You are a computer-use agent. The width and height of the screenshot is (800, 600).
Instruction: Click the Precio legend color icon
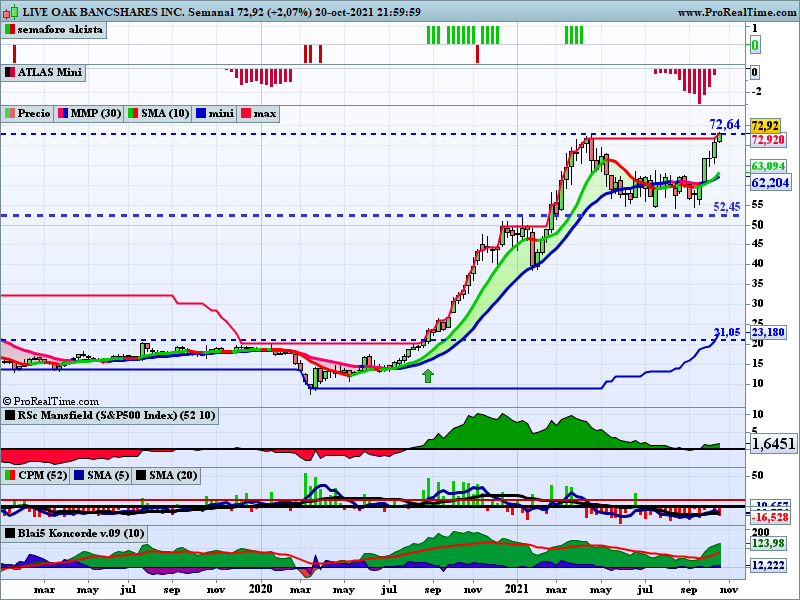(x=10, y=113)
